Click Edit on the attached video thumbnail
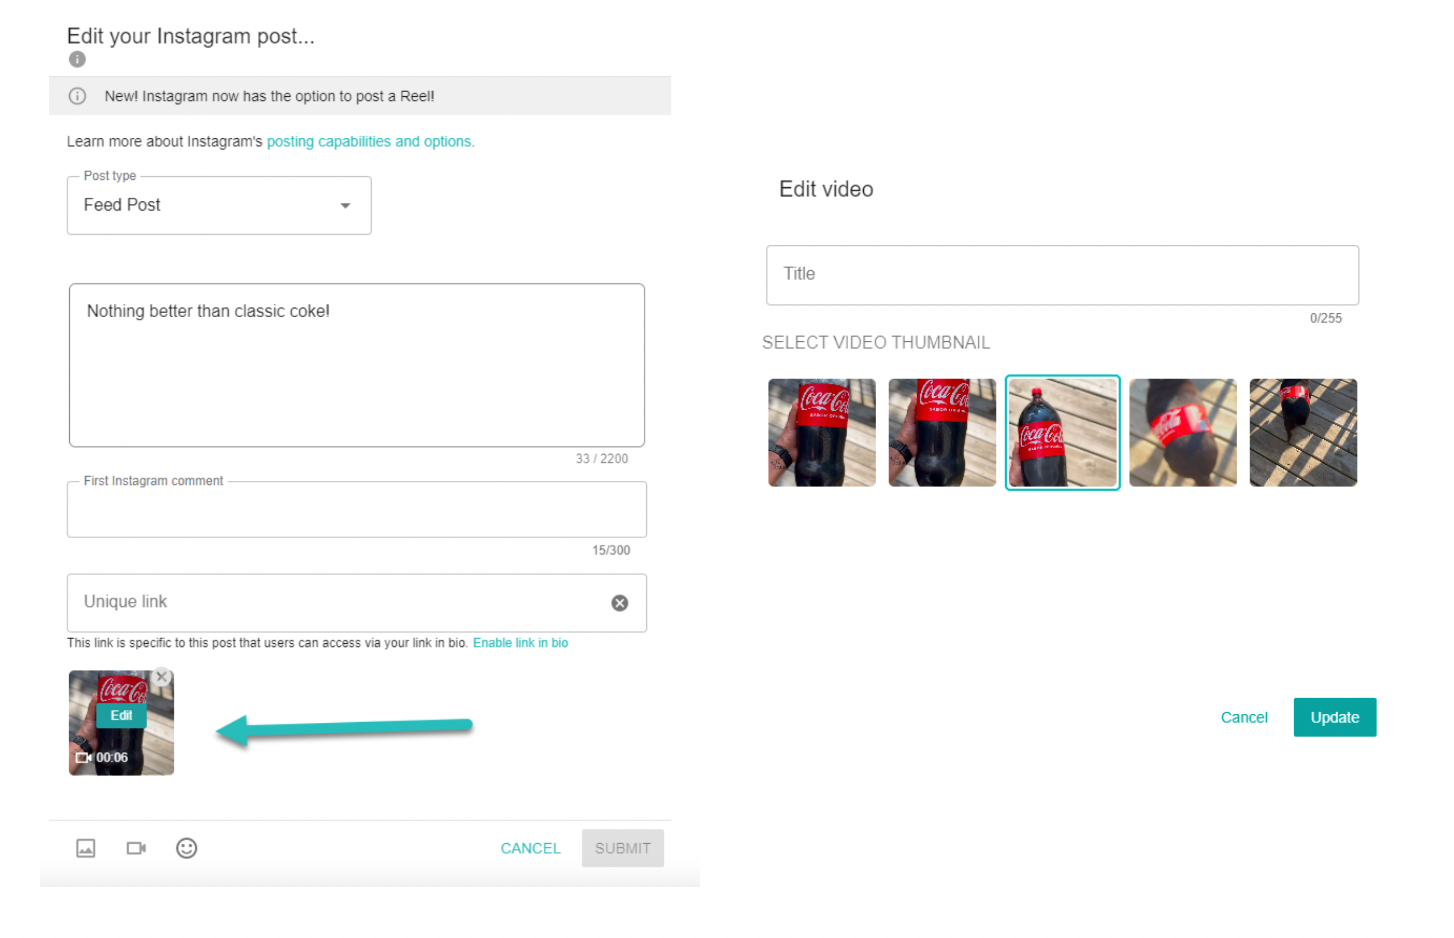This screenshot has height=938, width=1454. pos(121,716)
